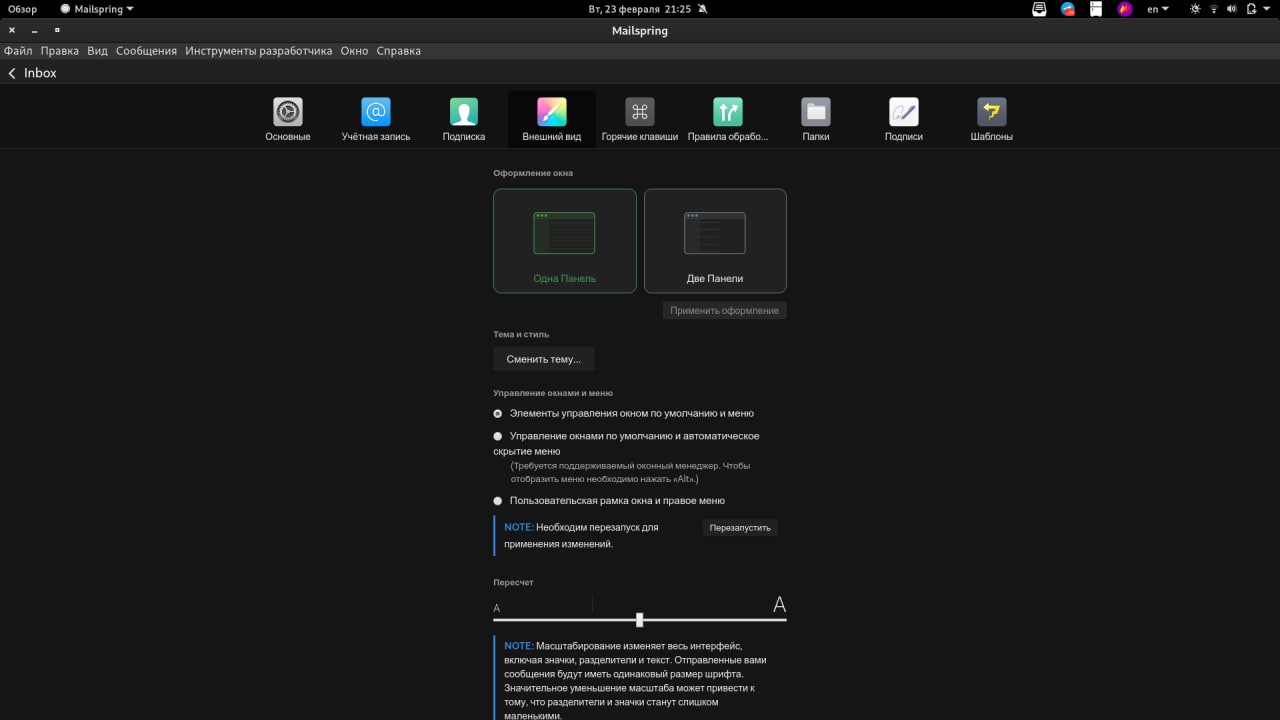This screenshot has width=1280, height=720.
Task: Open the night light brightness indicator
Action: [x=1195, y=9]
